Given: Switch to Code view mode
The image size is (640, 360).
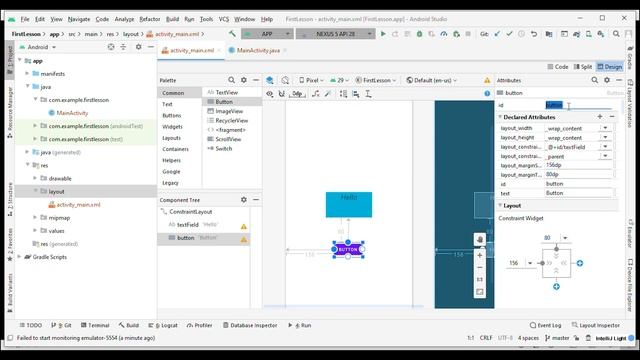Looking at the screenshot, I should pos(558,67).
